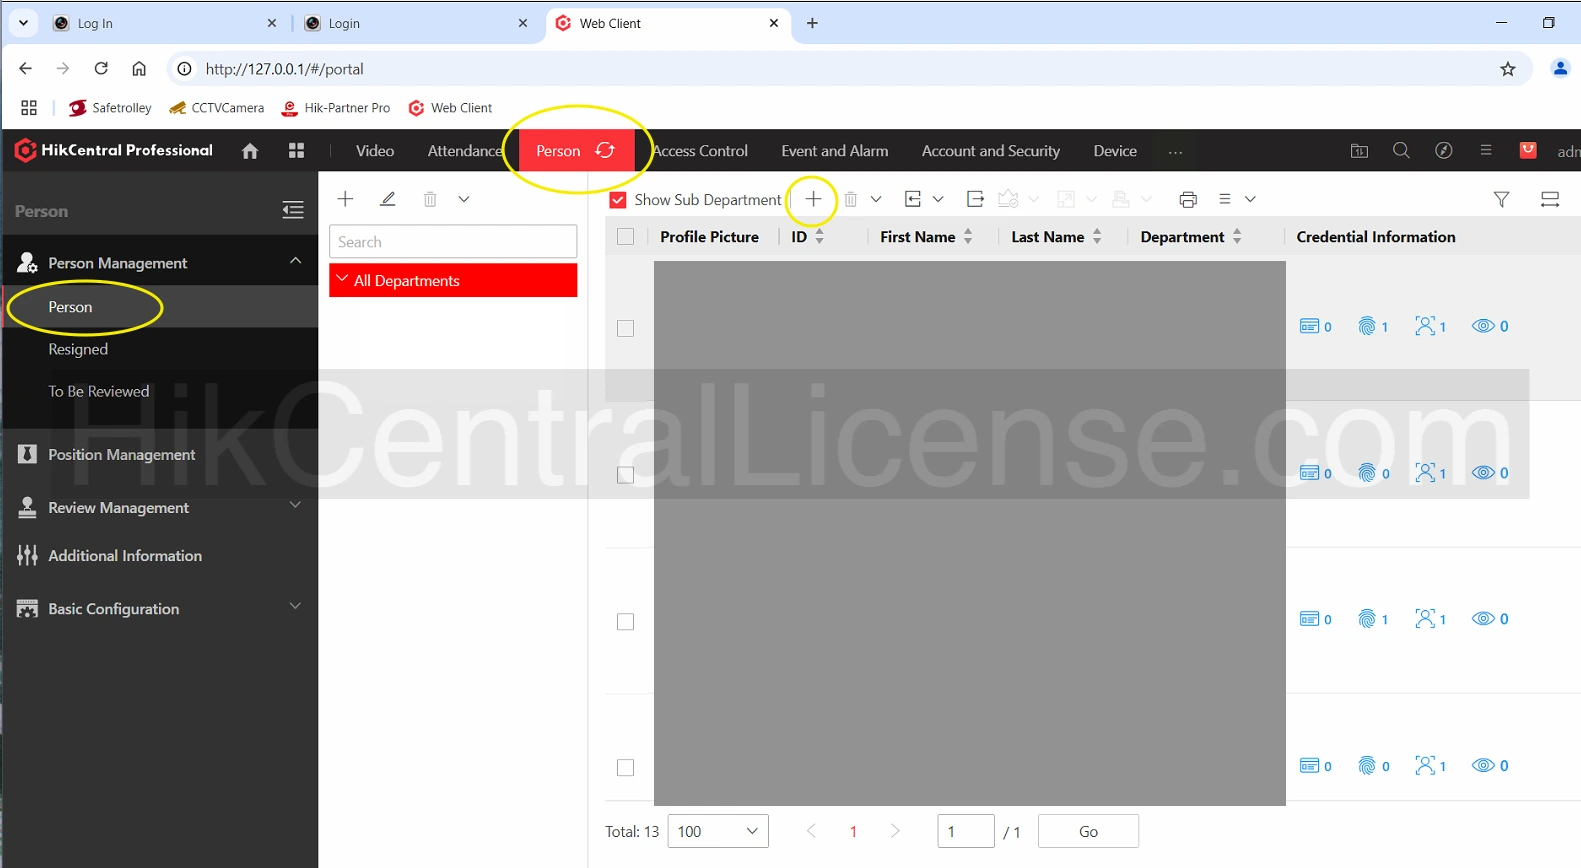The image size is (1581, 868).
Task: Tick the select-all header checkbox
Action: [626, 237]
